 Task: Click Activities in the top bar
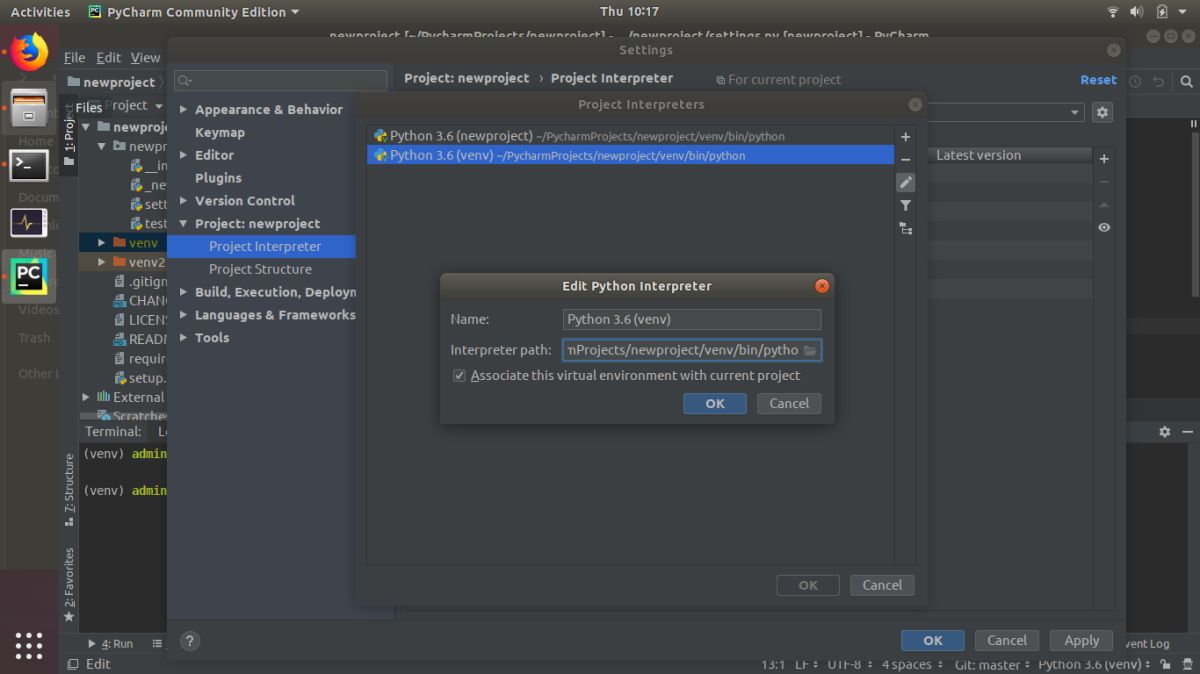click(40, 12)
